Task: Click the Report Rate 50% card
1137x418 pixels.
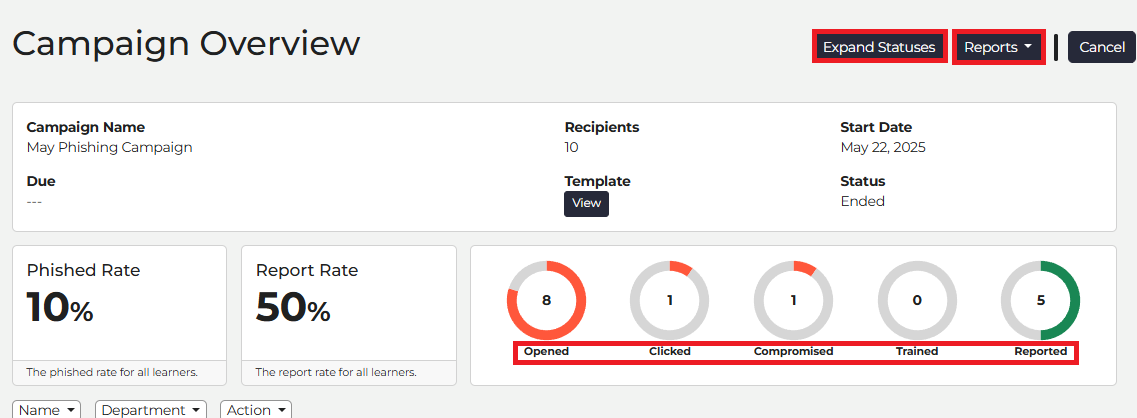Action: pyautogui.click(x=349, y=315)
